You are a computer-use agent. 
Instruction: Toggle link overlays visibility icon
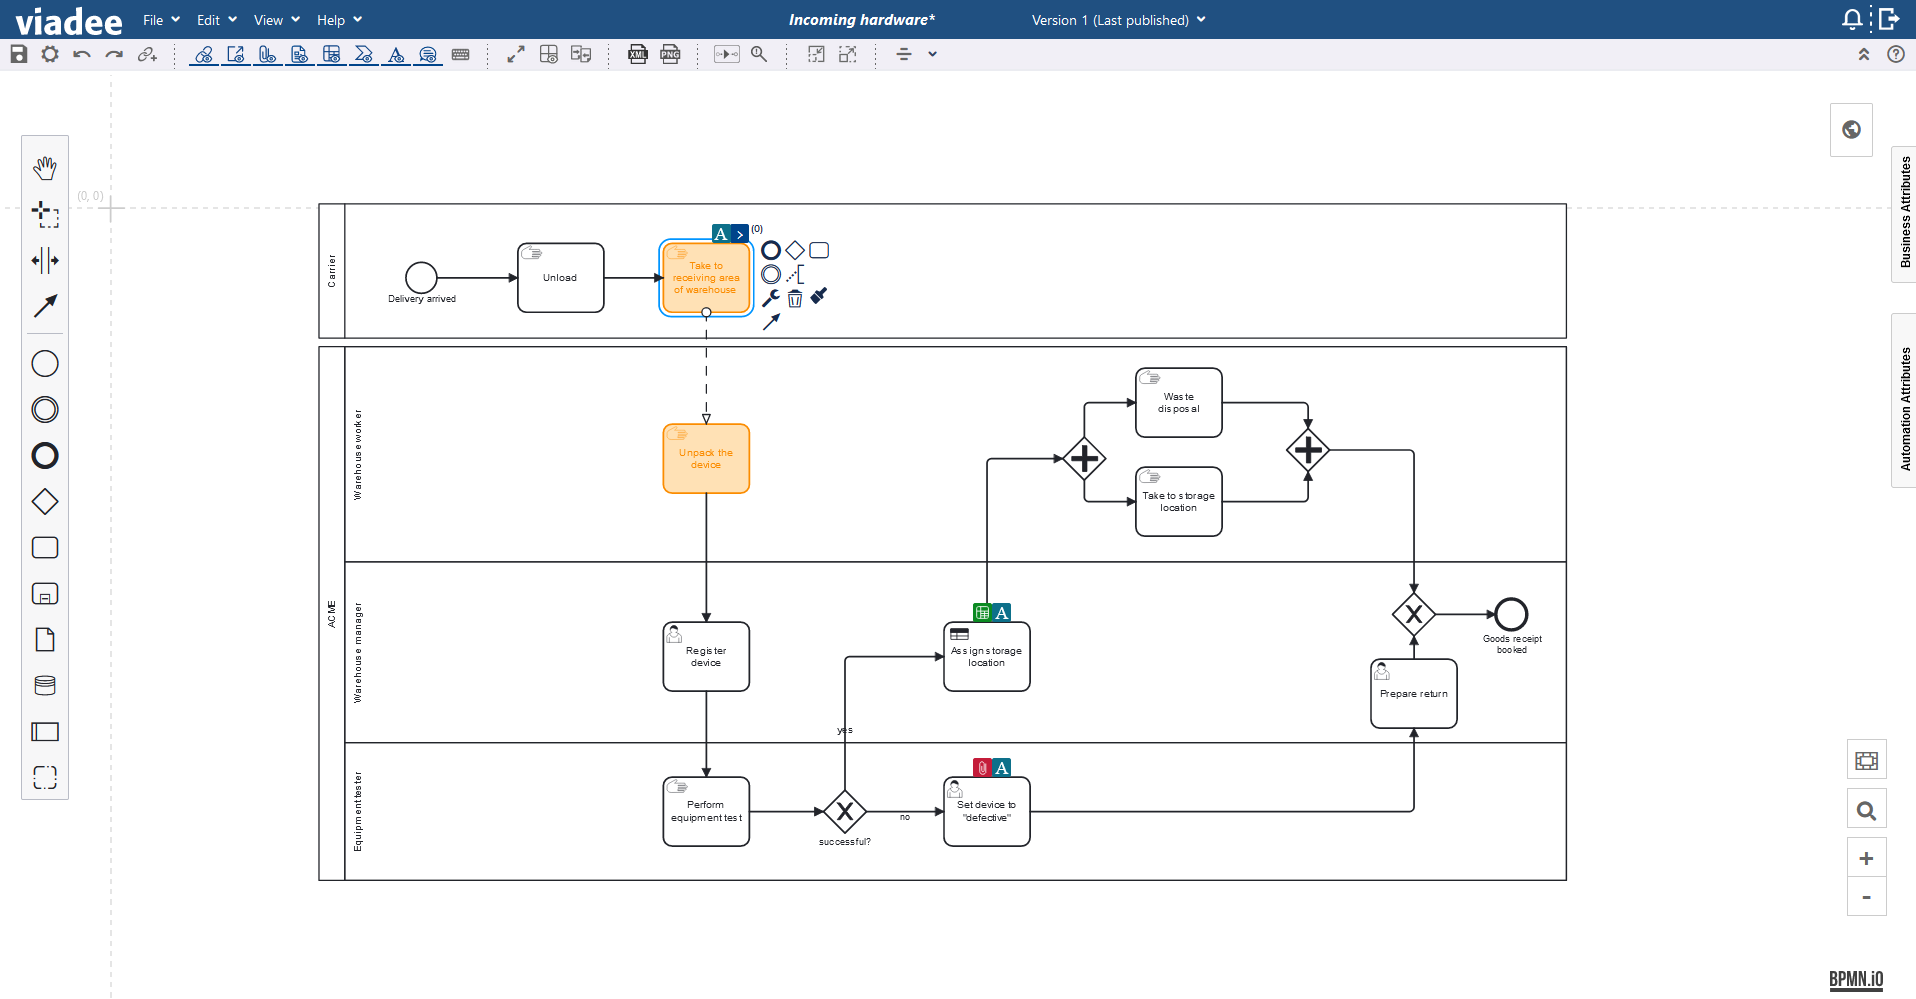coord(204,54)
